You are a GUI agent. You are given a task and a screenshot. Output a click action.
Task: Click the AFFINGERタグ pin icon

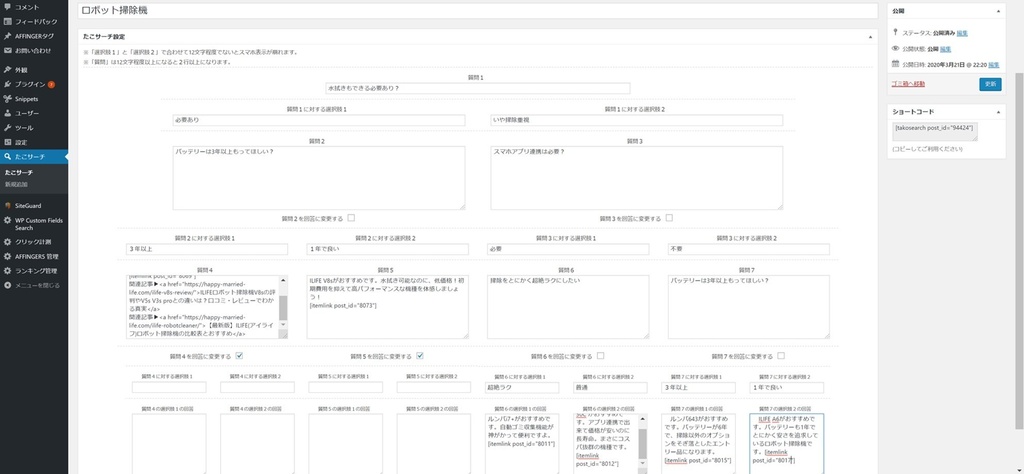7,36
